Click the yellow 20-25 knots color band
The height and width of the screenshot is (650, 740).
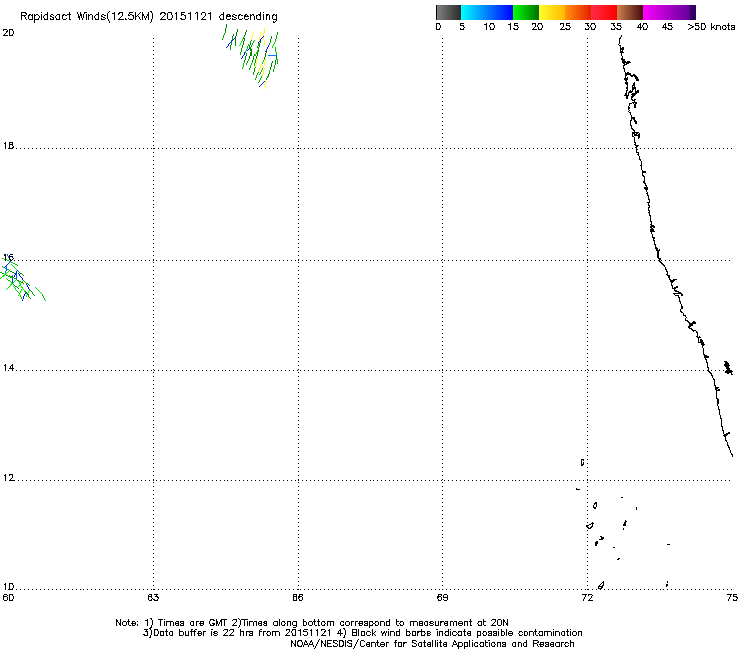(552, 12)
